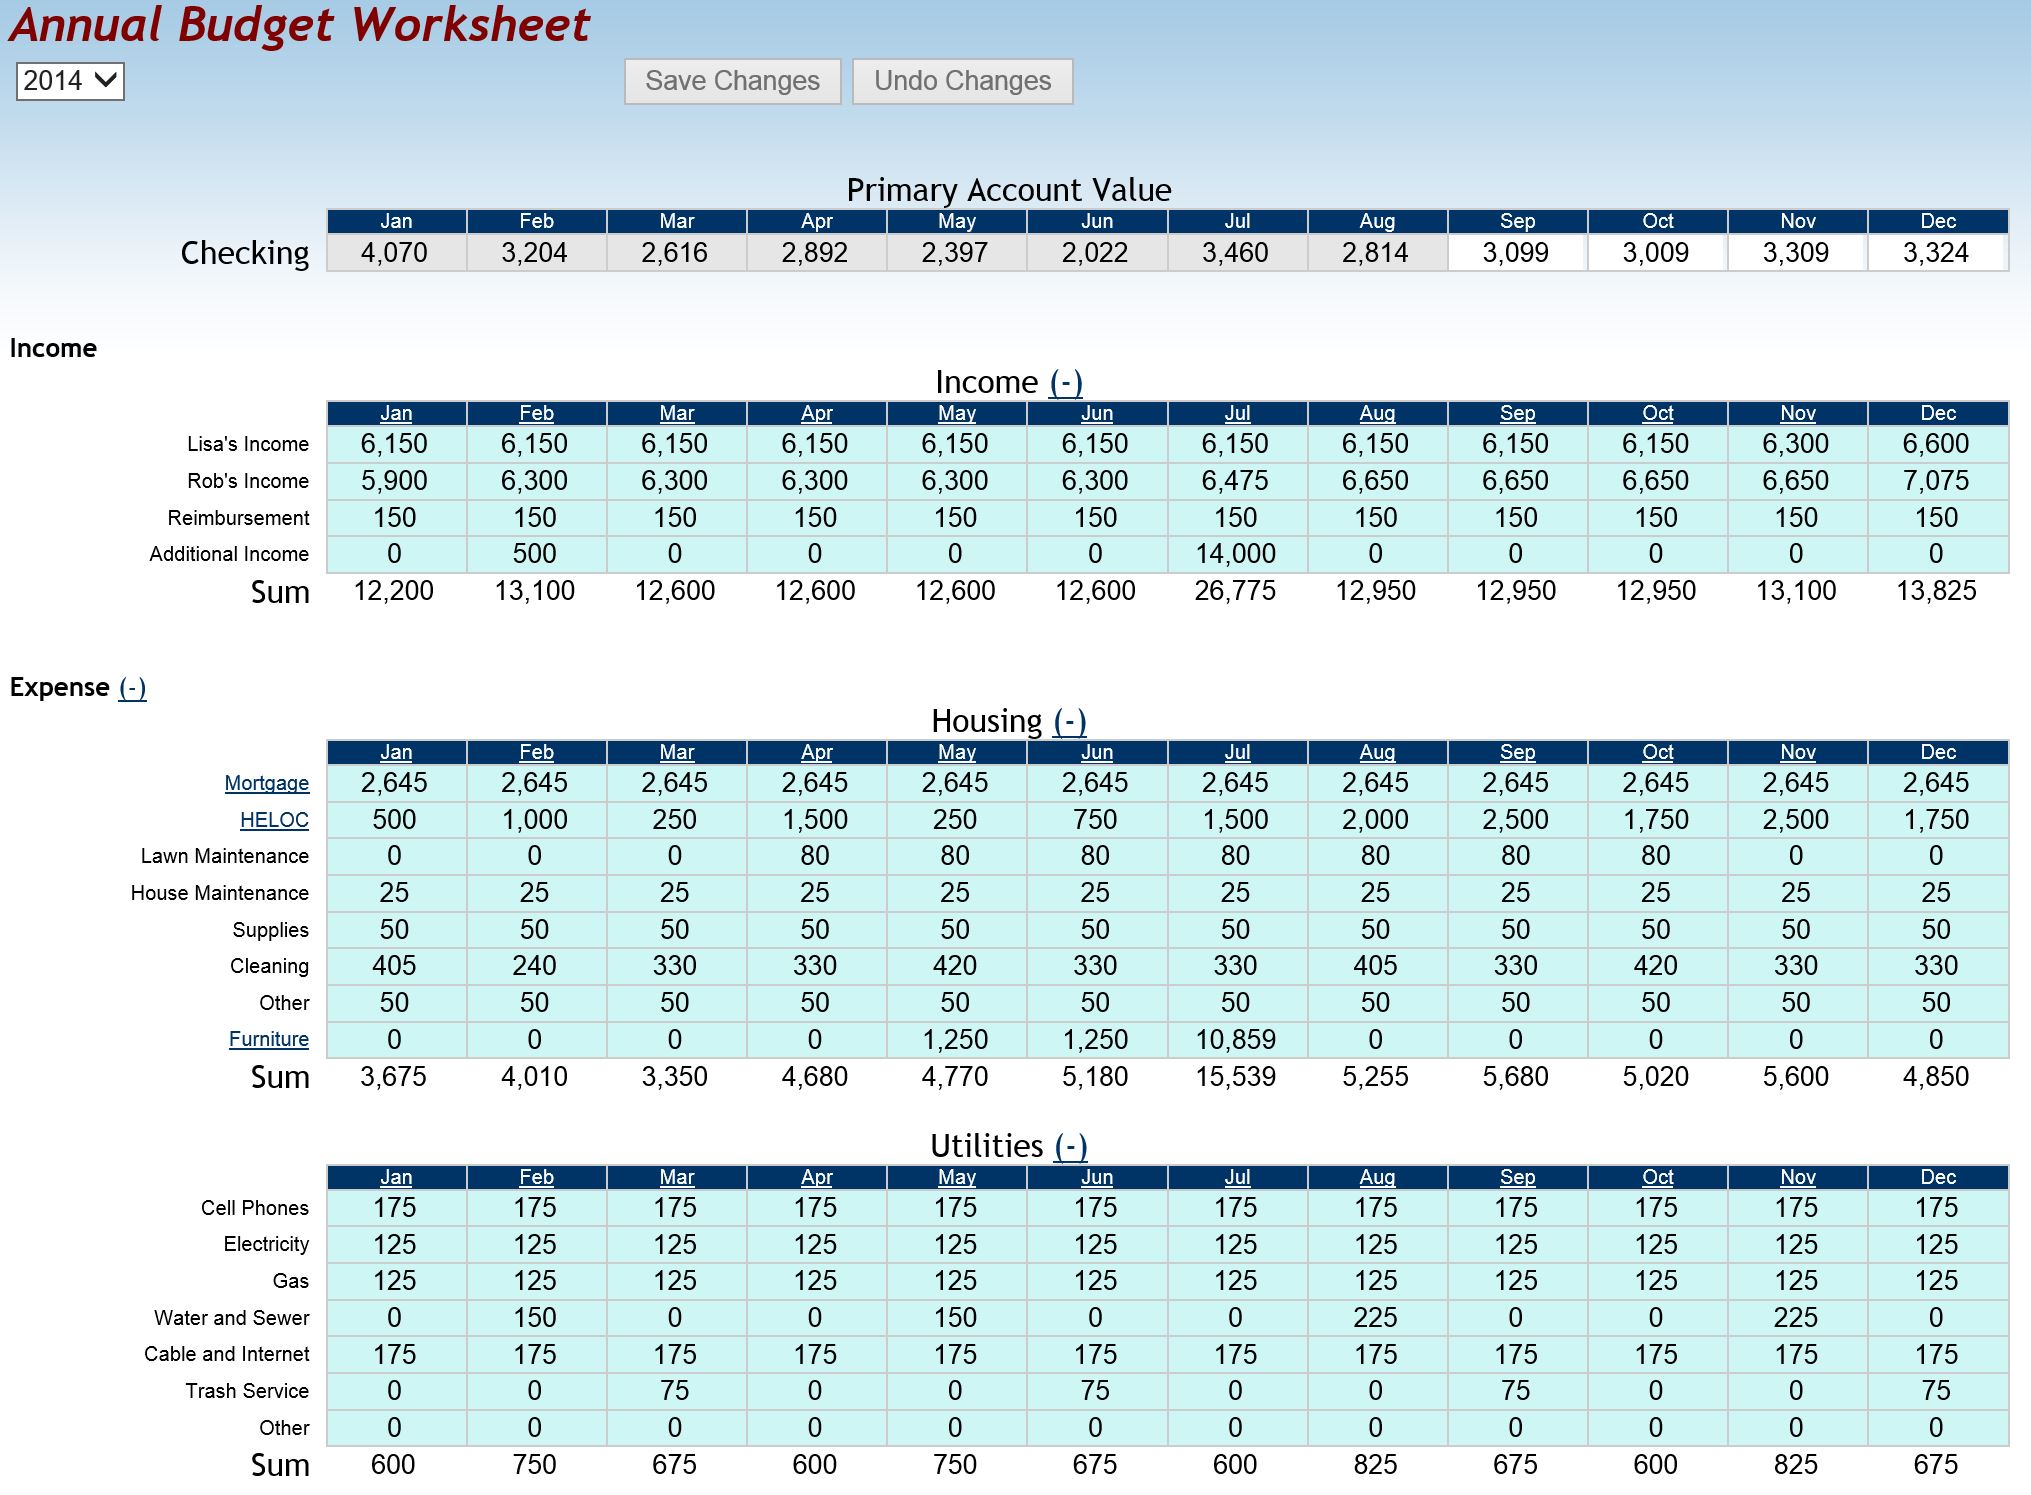This screenshot has height=1495, width=2031.
Task: Click the Aug column header in Housing table
Action: pos(1377,752)
